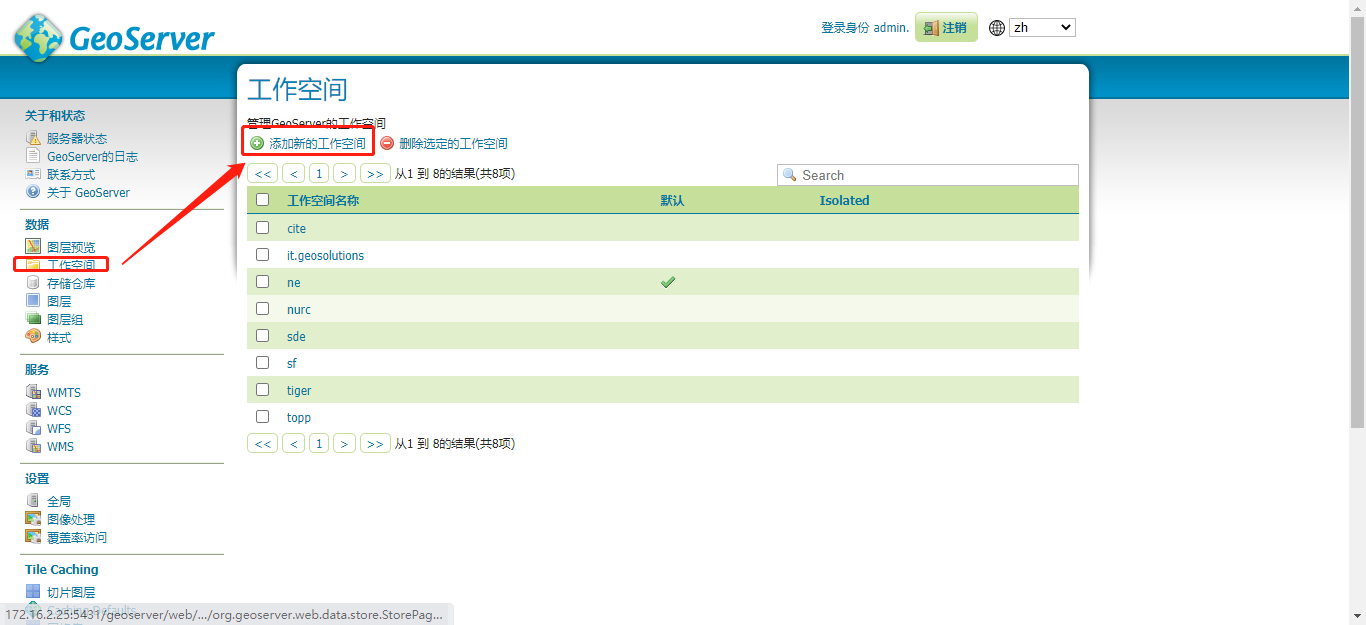Click the WCS service icon

click(33, 410)
